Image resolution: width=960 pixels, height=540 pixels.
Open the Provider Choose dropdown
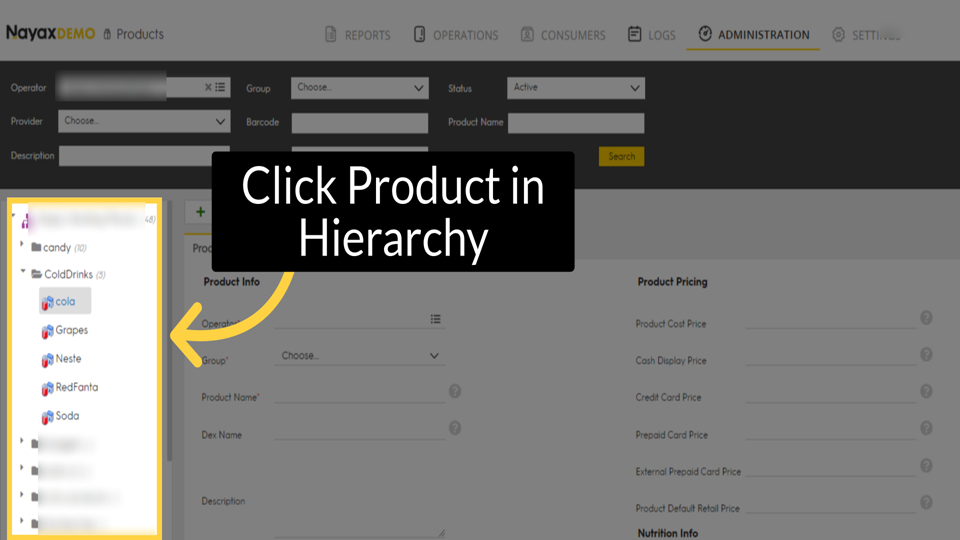[144, 121]
